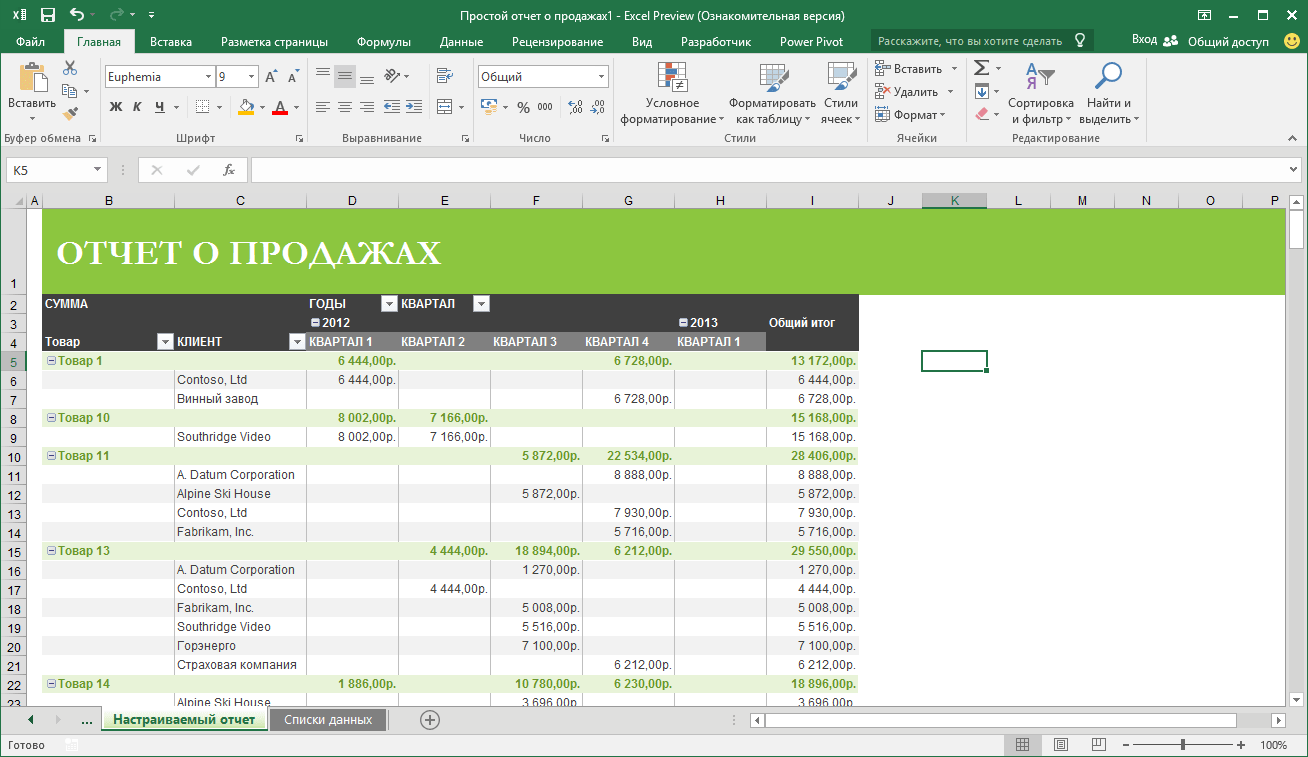1308x757 pixels.
Task: Click the Cut scissors icon
Action: pyautogui.click(x=70, y=69)
